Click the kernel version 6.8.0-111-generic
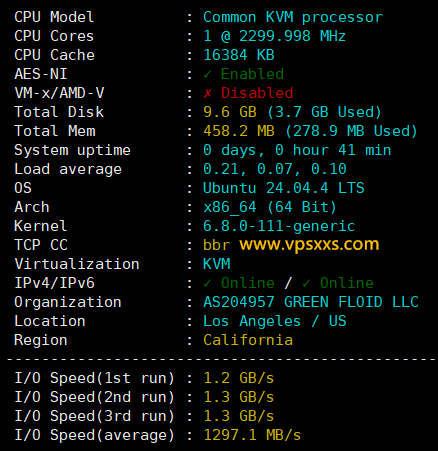 [x=279, y=226]
